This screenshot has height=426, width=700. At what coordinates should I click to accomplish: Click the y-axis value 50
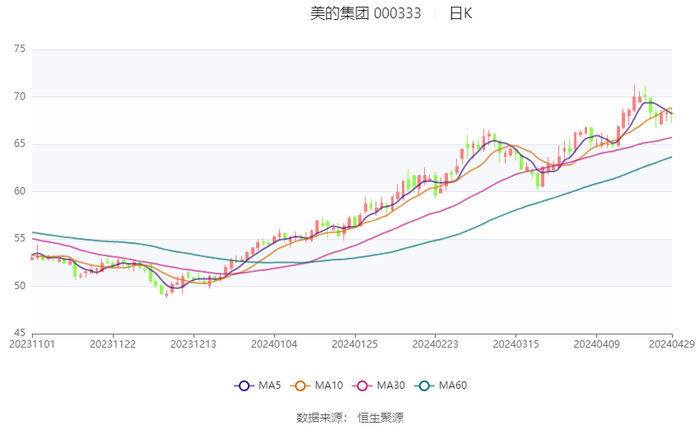(x=20, y=286)
